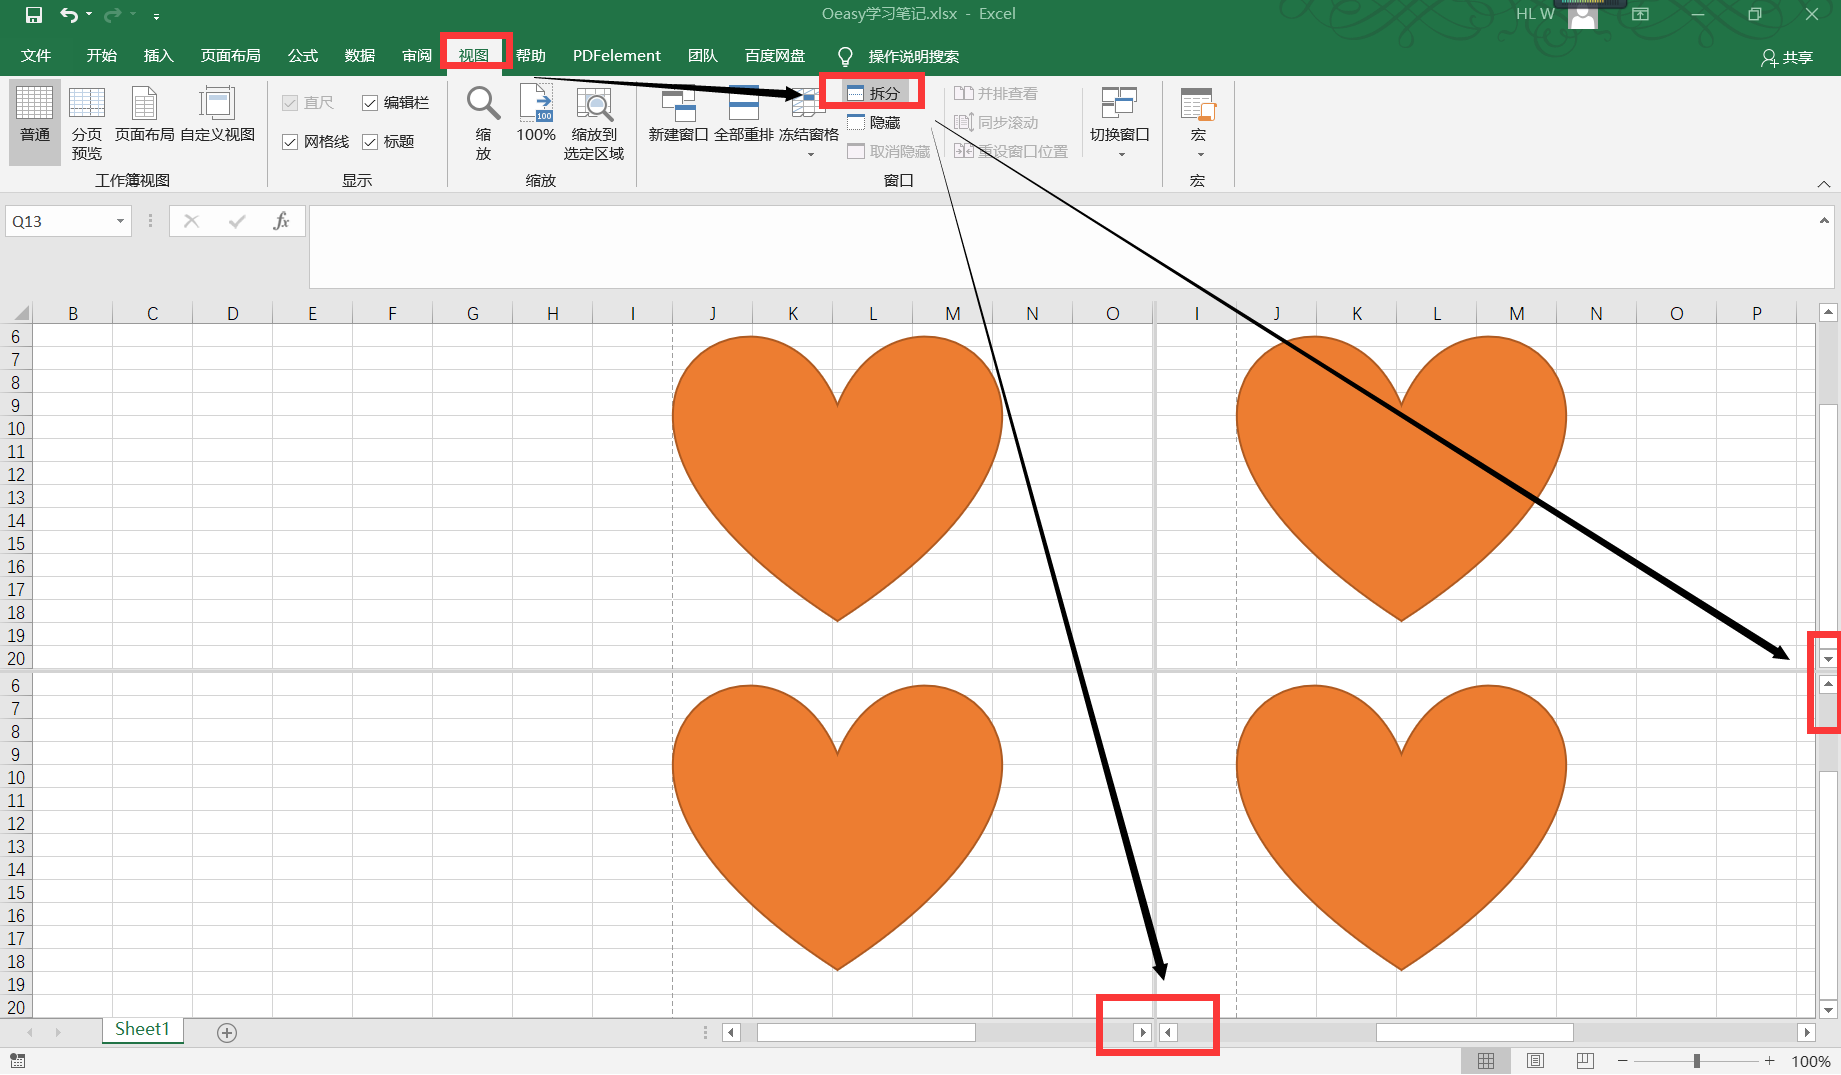Collapse the ribbon with the chevron
Image resolution: width=1841 pixels, height=1075 pixels.
1824,184
